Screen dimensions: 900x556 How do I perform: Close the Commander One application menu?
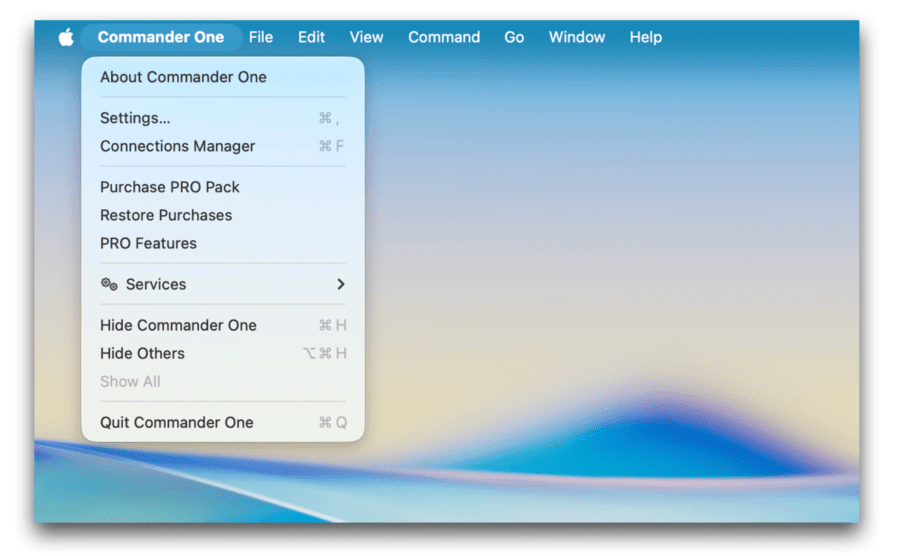[x=161, y=37]
